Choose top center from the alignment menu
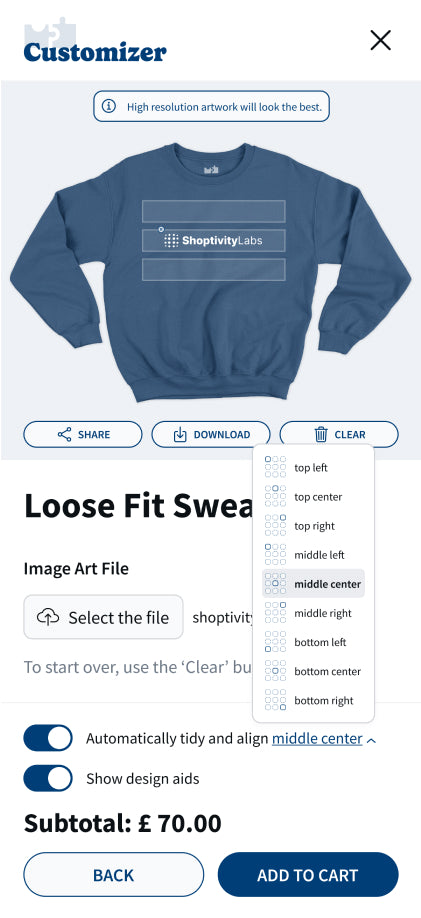The height and width of the screenshot is (918, 421). [313, 496]
